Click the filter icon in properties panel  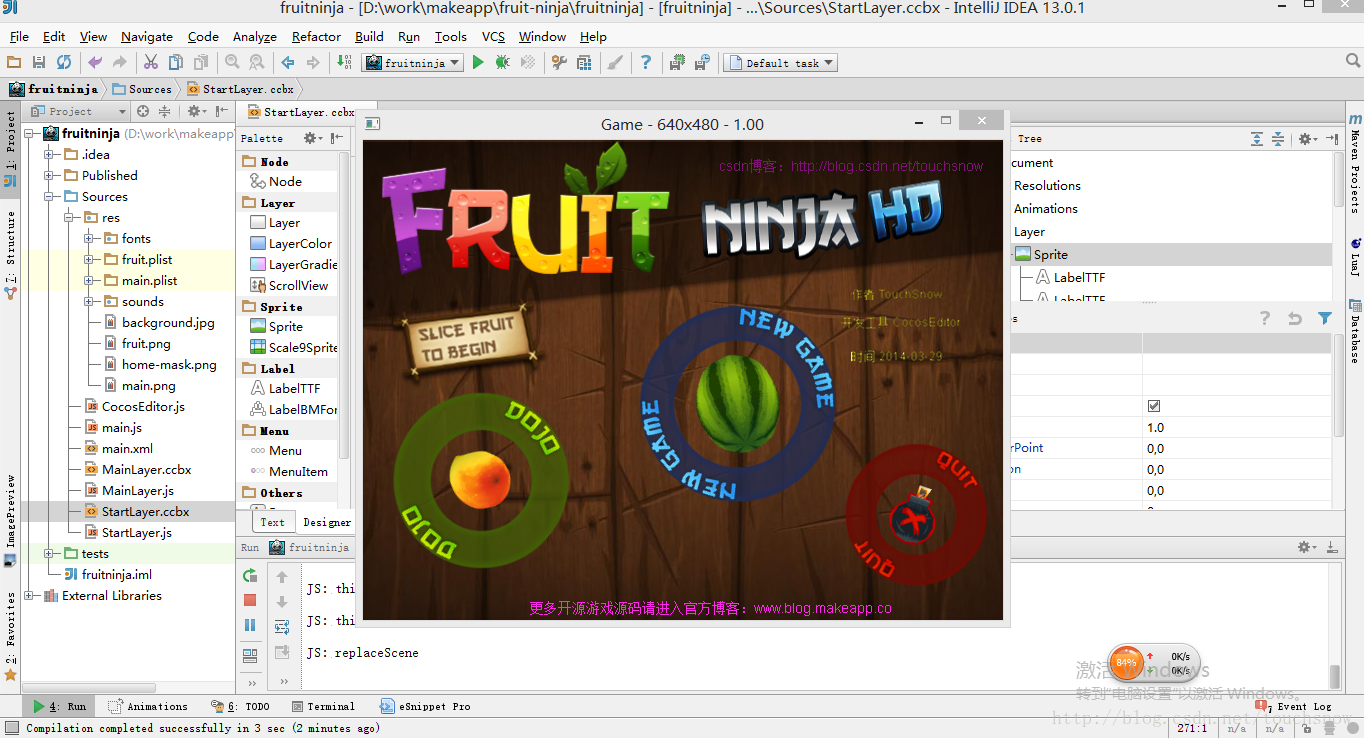[x=1324, y=318]
